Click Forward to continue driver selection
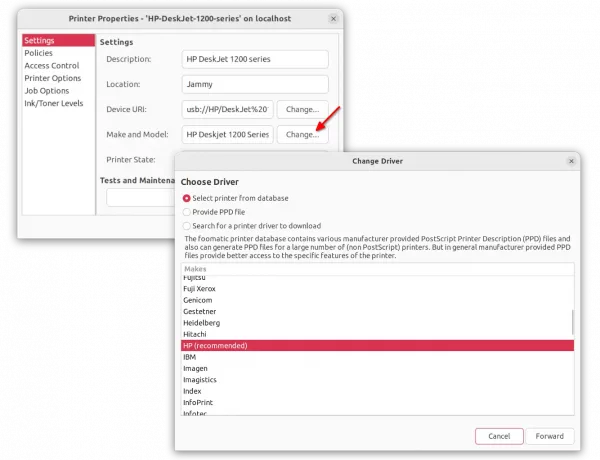This screenshot has width=600, height=460. click(x=549, y=436)
